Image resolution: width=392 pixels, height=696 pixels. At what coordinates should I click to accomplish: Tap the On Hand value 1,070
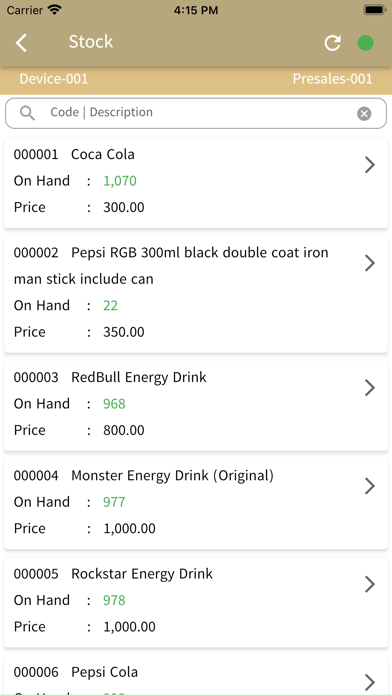click(x=120, y=181)
